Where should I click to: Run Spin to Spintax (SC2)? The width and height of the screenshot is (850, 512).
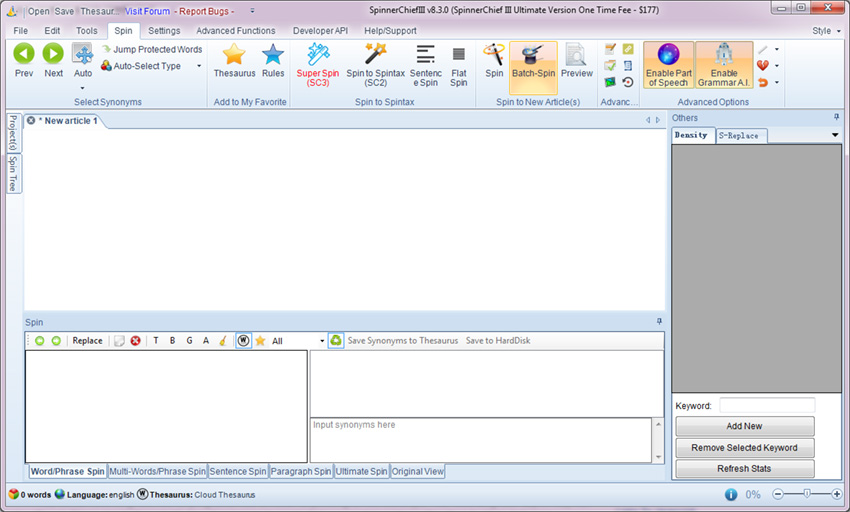click(x=375, y=65)
